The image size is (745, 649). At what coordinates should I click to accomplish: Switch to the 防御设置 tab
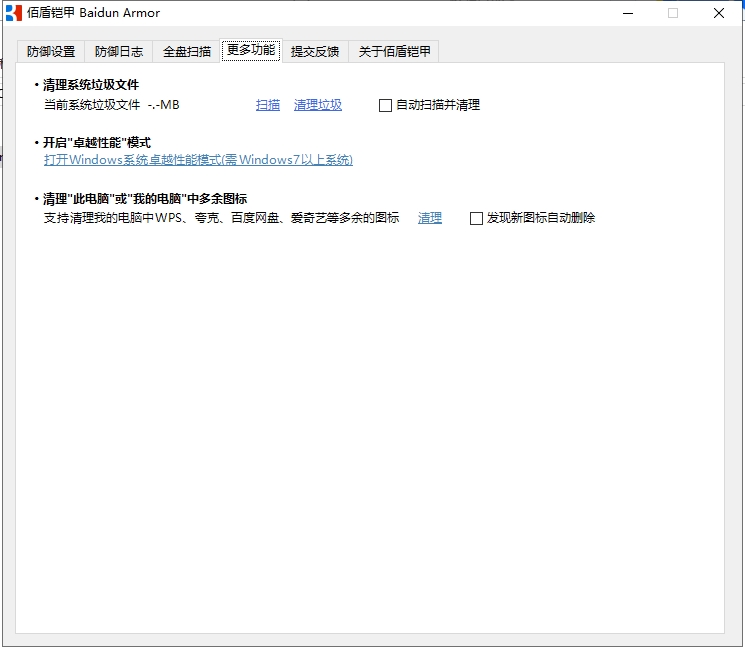coord(51,52)
